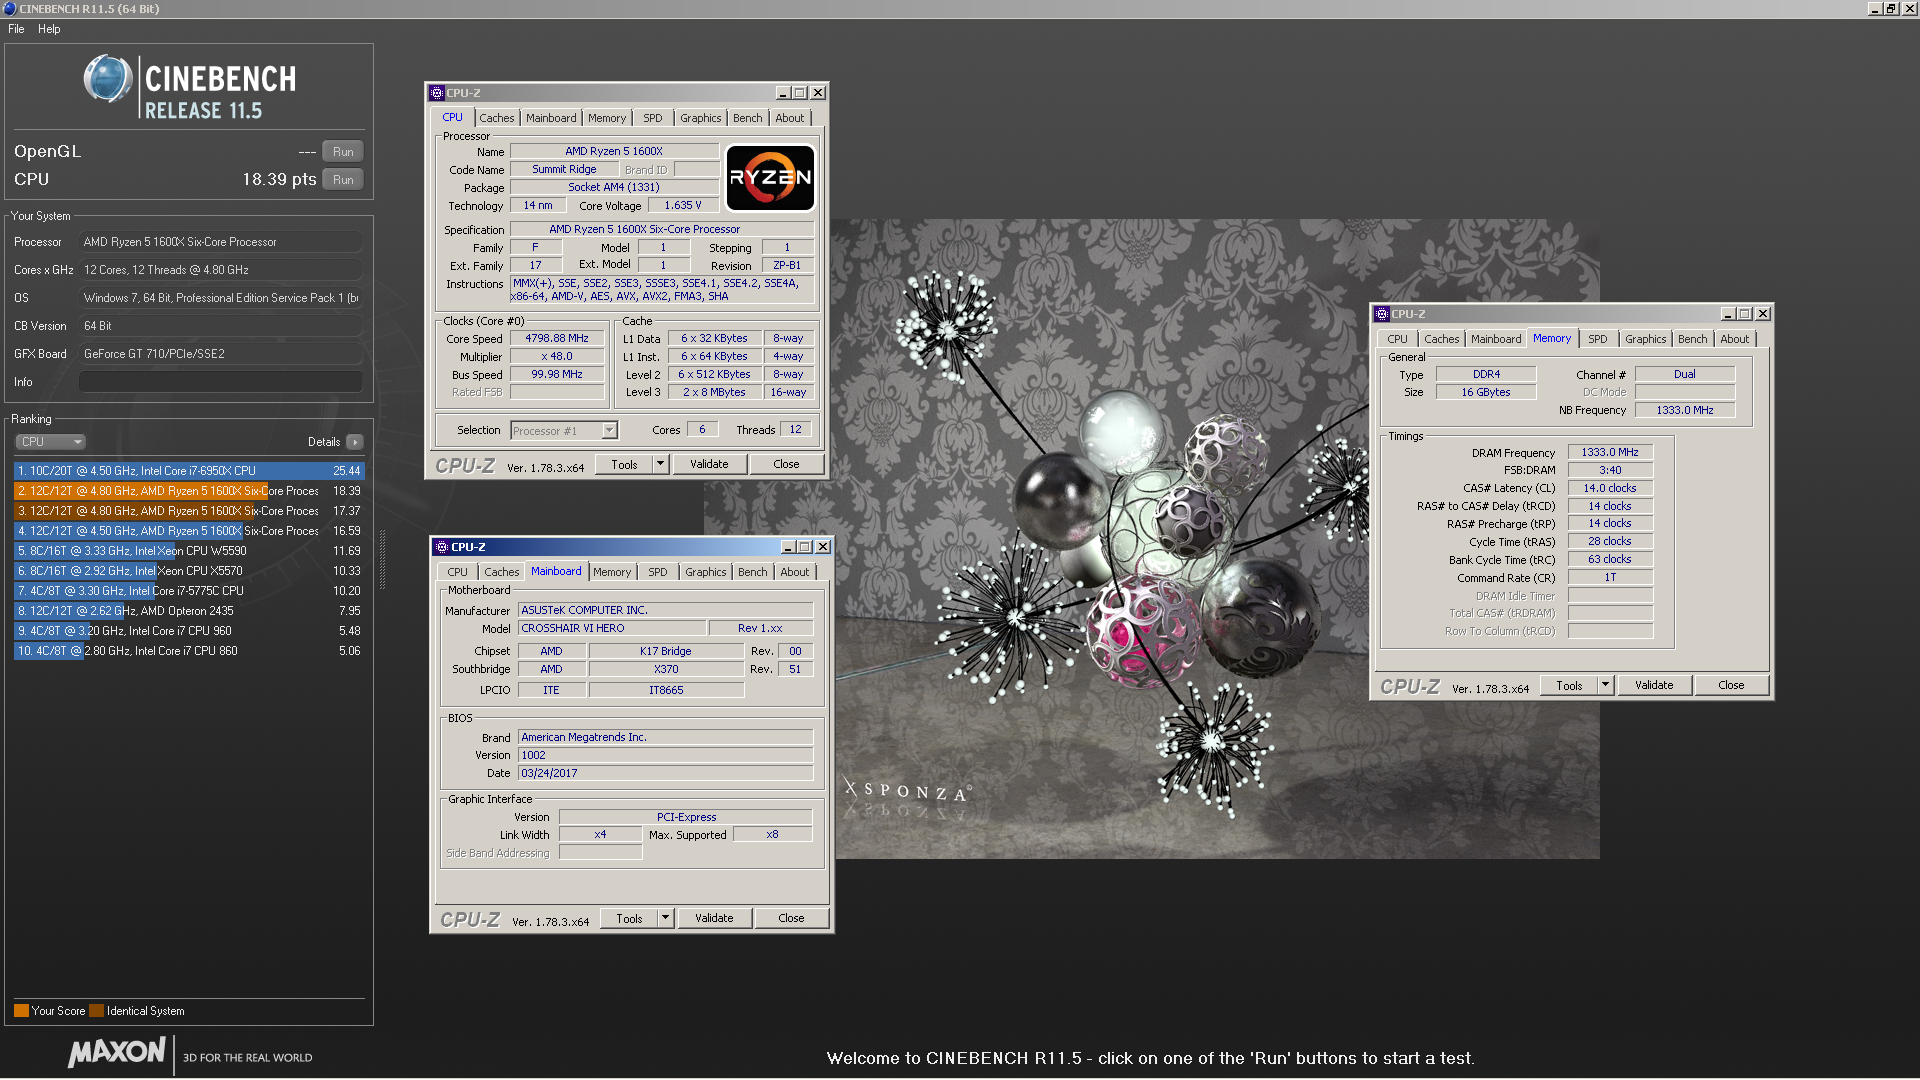Open About tab in Memory CPU-Z window
Image resolution: width=1920 pixels, height=1080 pixels.
click(x=1735, y=339)
